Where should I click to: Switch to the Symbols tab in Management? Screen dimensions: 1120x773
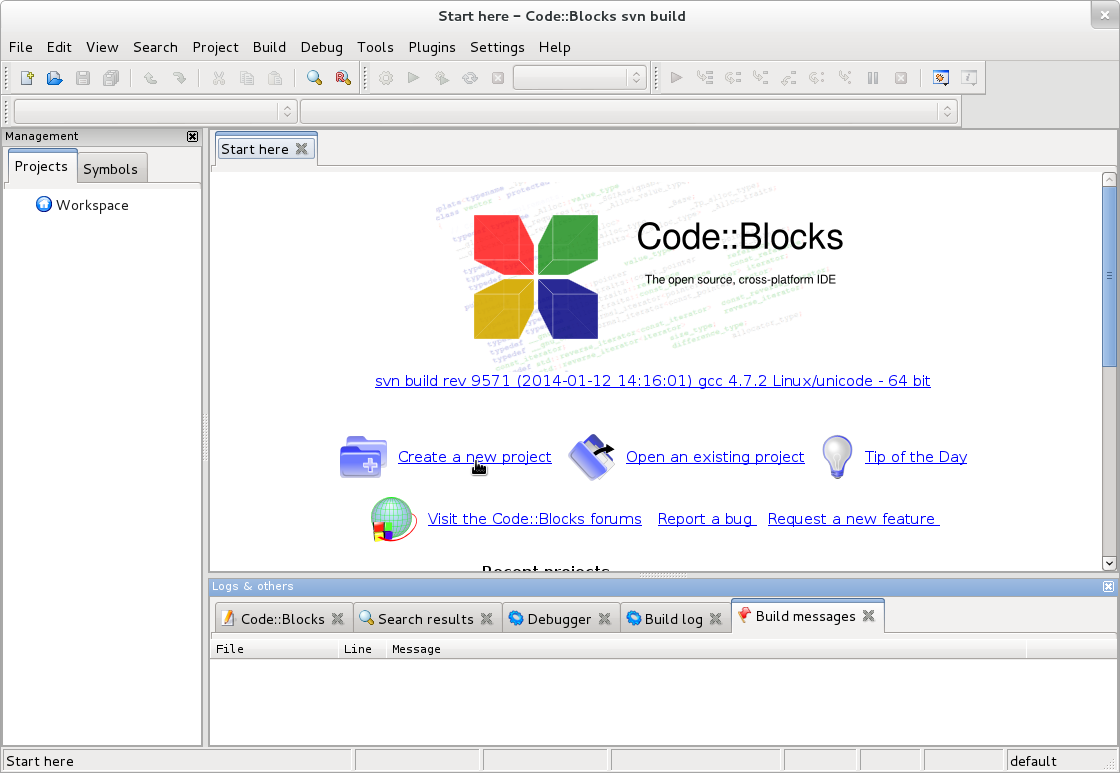pyautogui.click(x=112, y=168)
